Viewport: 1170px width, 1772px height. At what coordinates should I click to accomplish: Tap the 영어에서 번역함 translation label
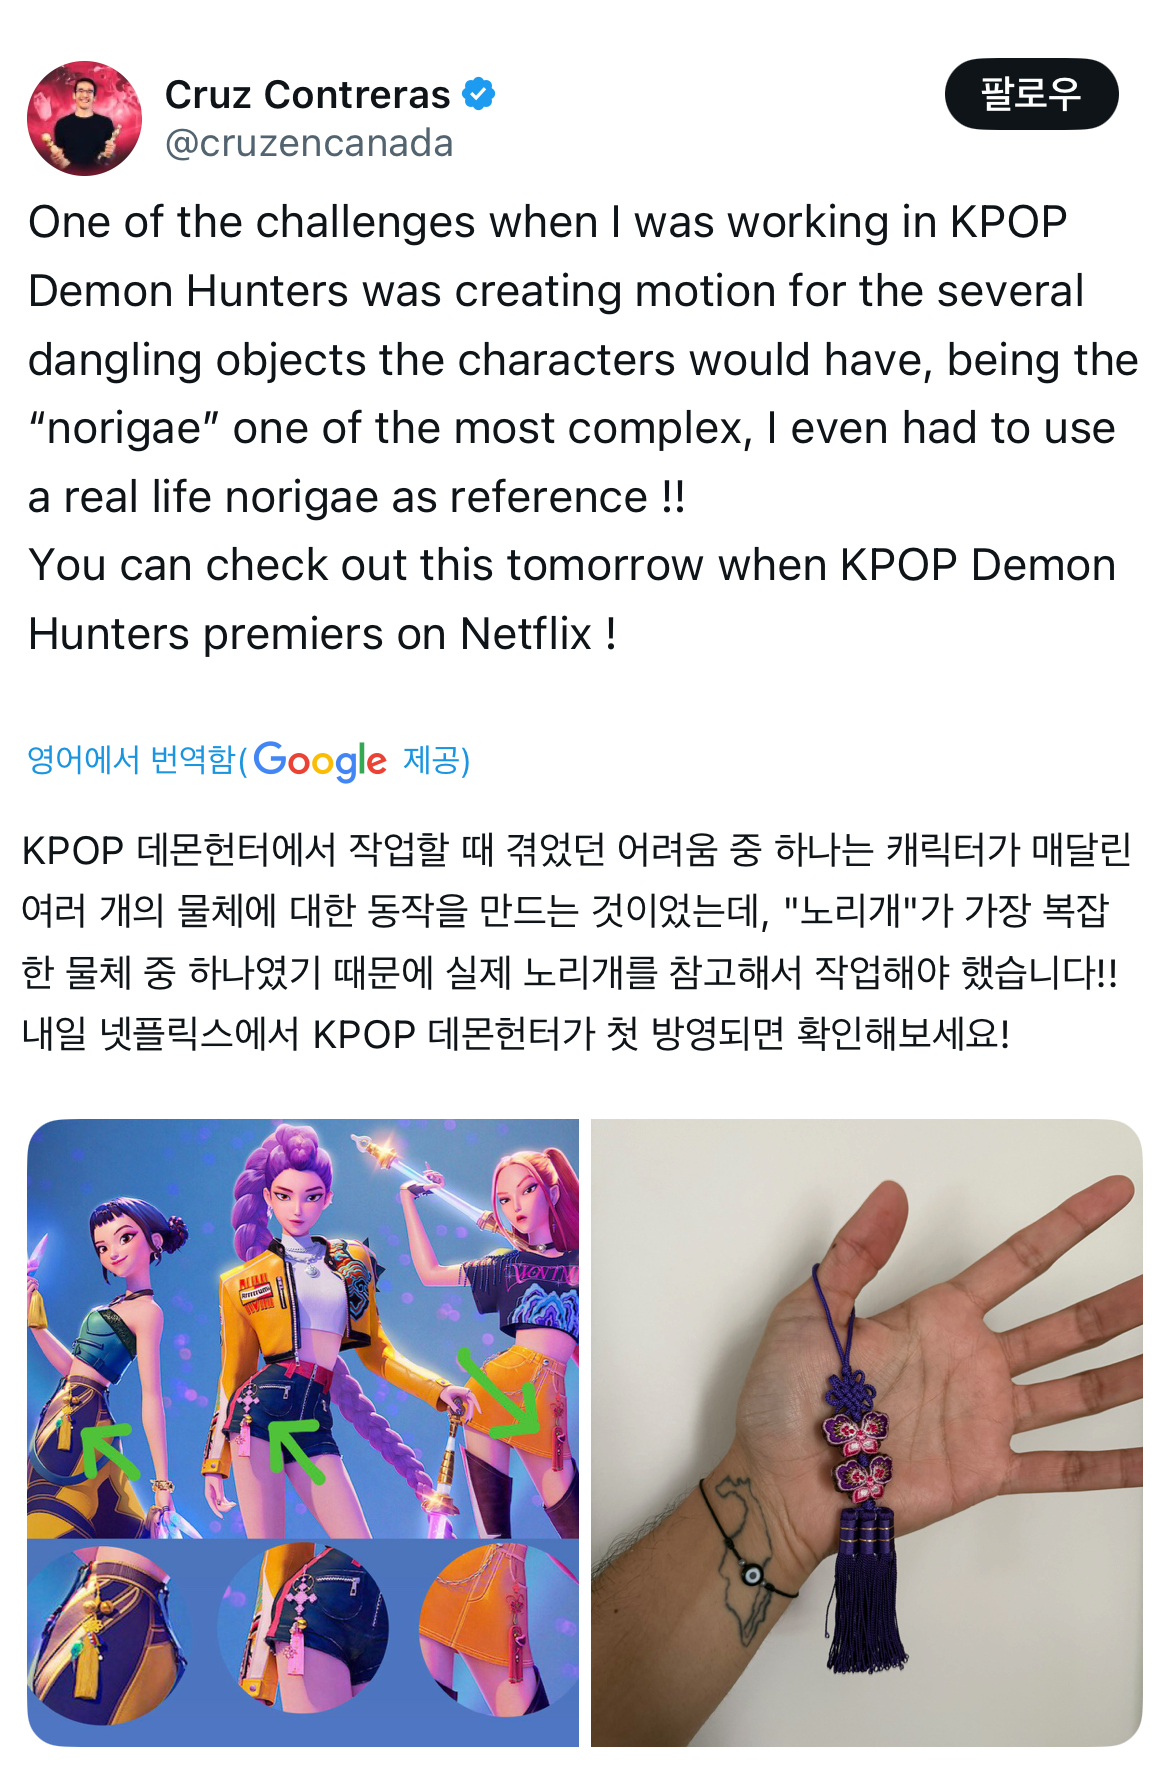pos(131,760)
